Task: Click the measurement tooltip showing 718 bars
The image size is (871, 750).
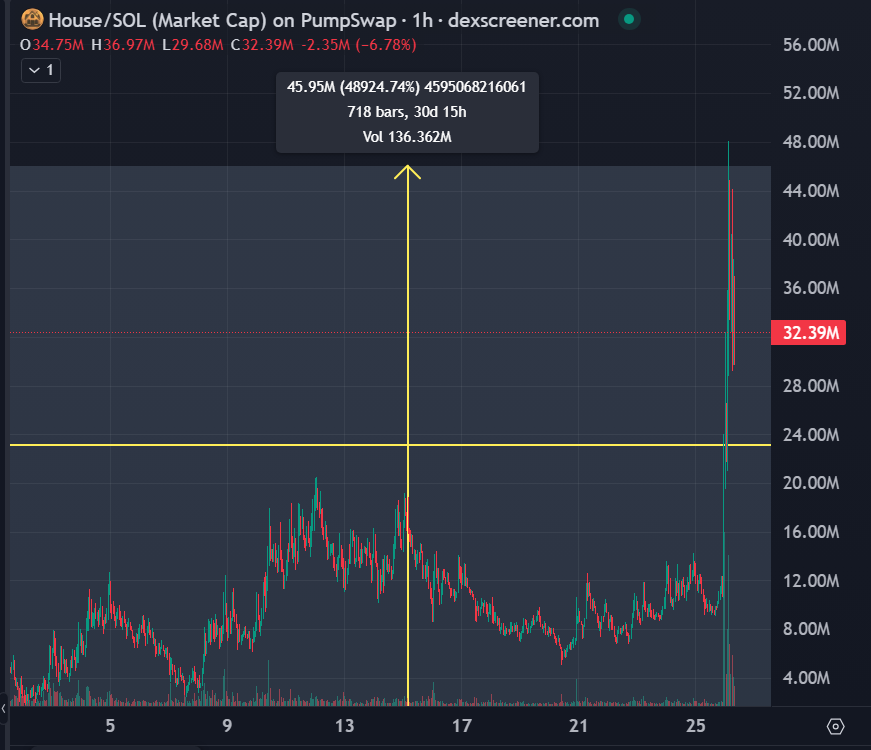Action: 407,112
